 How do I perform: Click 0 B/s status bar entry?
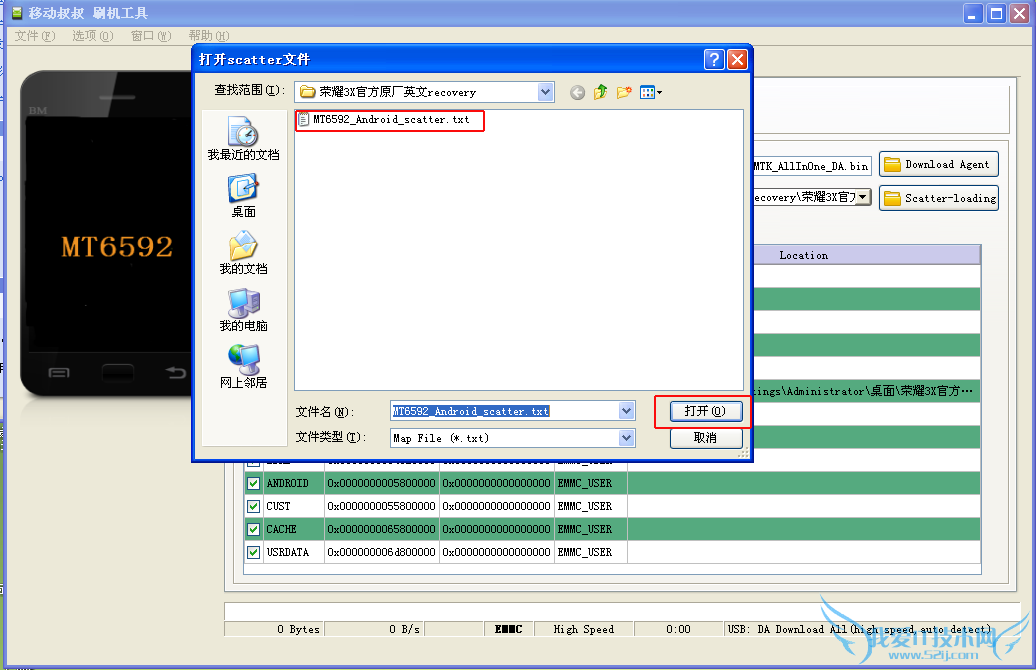[x=375, y=629]
